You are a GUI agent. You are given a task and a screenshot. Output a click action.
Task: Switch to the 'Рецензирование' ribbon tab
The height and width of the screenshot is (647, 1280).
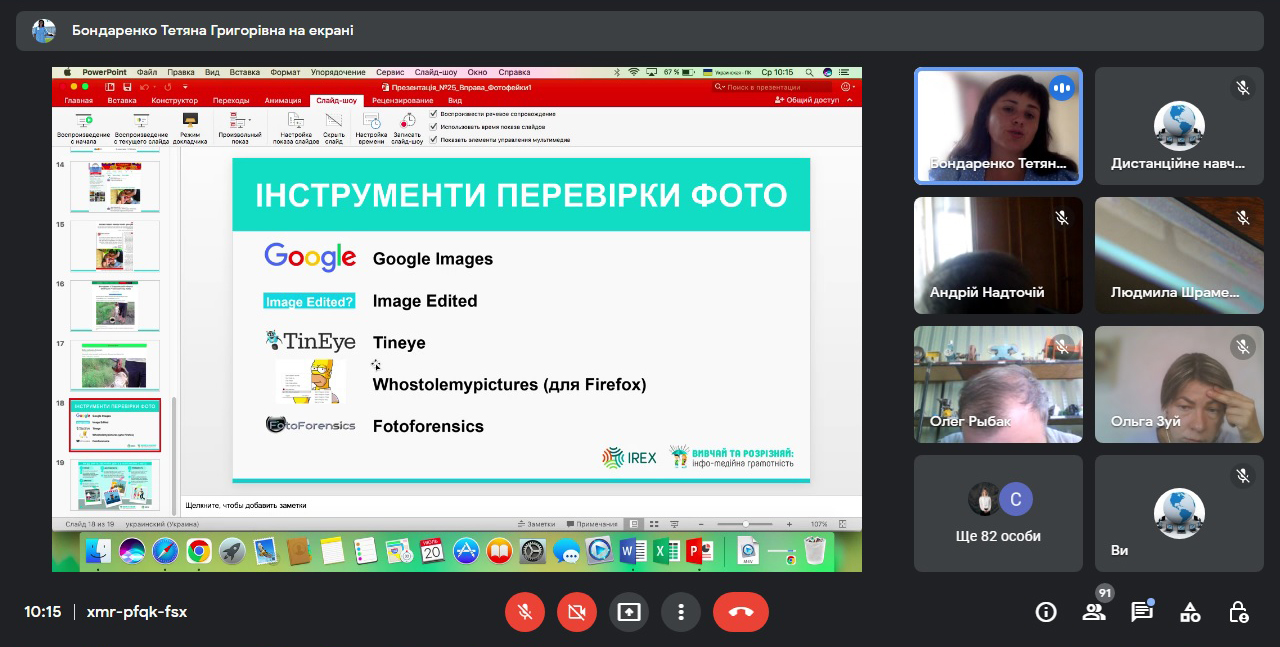(403, 100)
